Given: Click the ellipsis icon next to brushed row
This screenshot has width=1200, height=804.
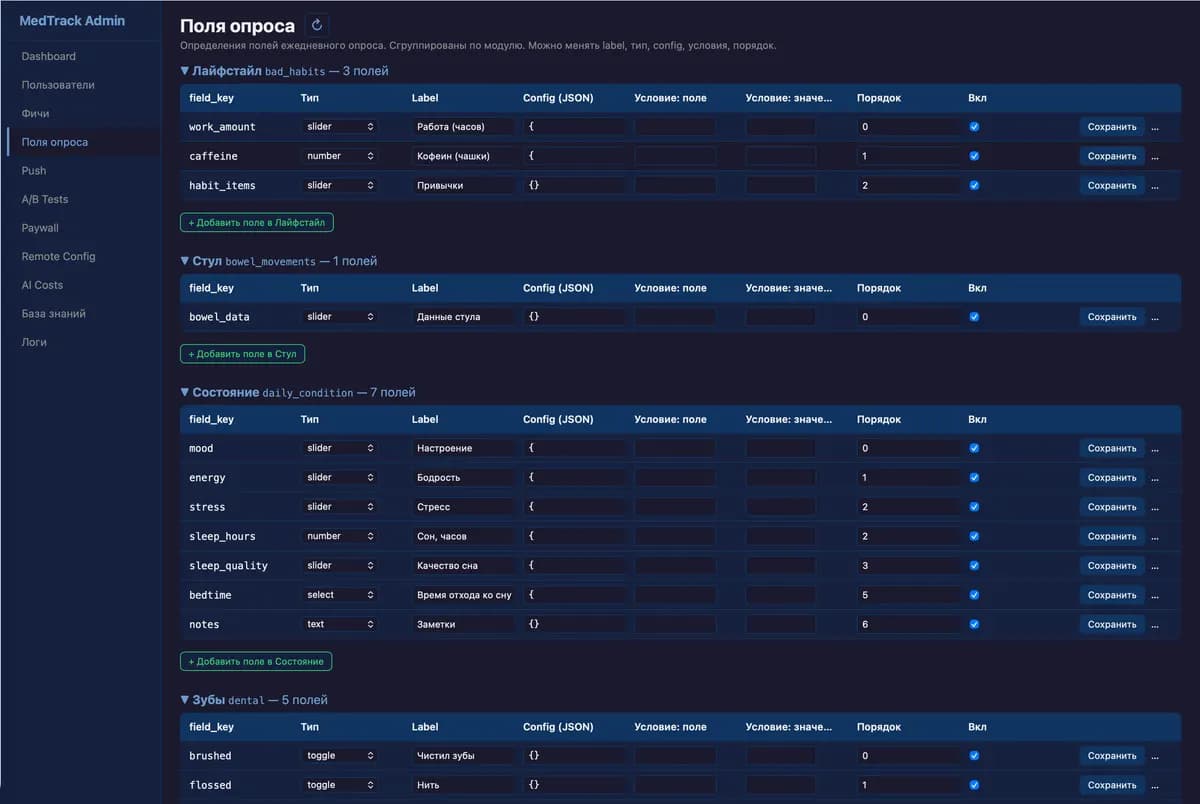Looking at the screenshot, I should pos(1155,756).
